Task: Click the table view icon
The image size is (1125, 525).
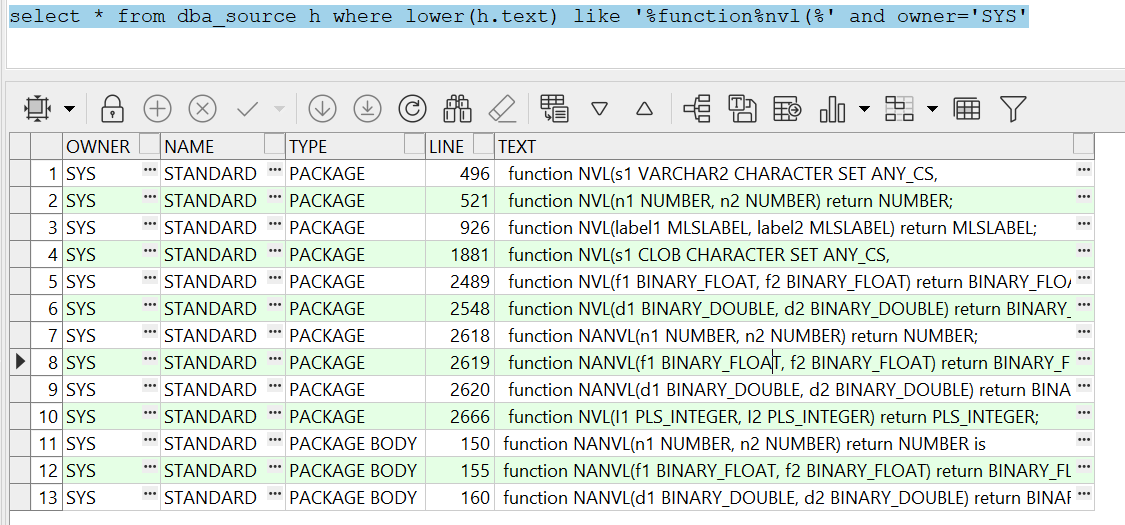Action: [x=967, y=109]
